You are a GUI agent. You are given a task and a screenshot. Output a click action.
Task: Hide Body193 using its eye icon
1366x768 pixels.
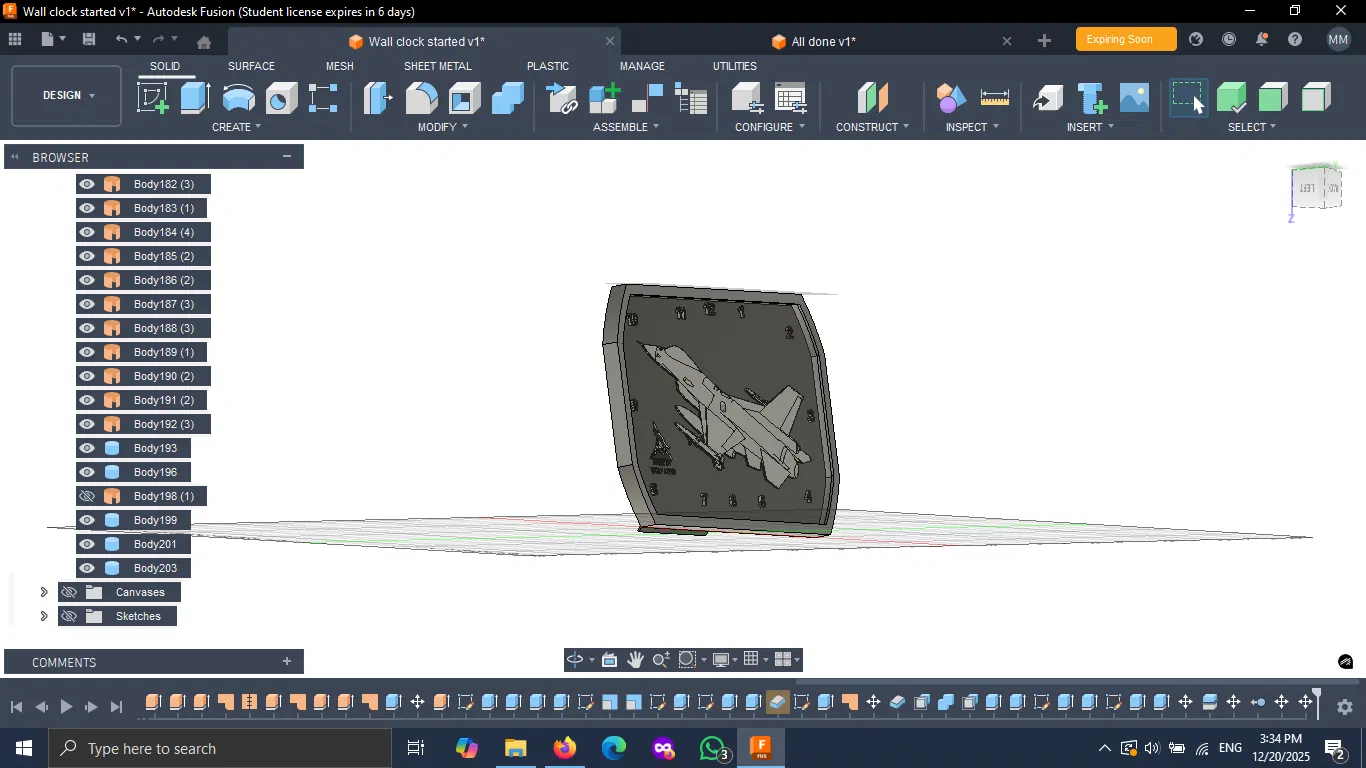(x=87, y=448)
